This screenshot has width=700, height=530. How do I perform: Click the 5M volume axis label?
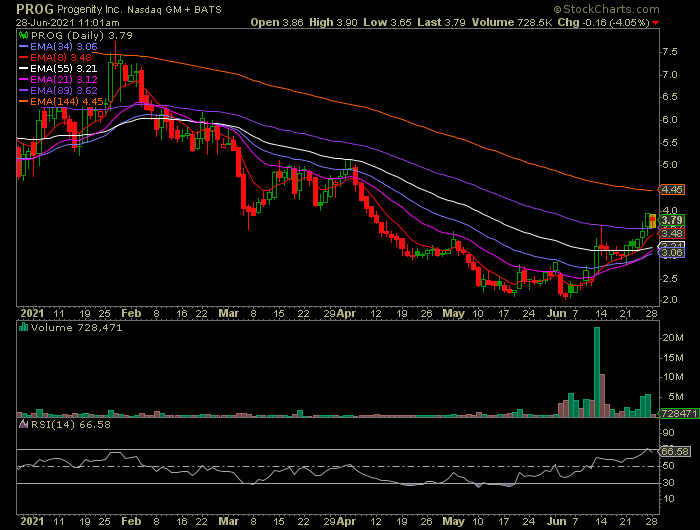coord(676,396)
